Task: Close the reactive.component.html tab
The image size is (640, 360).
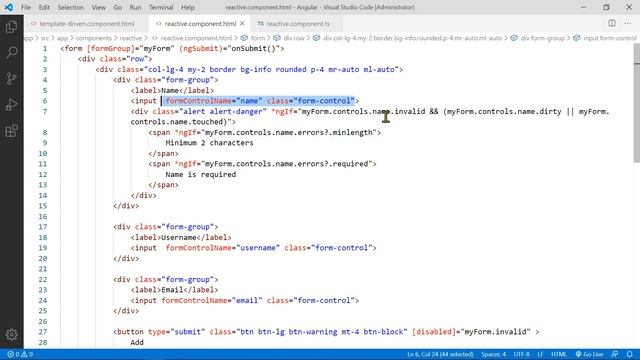Action: [242, 23]
